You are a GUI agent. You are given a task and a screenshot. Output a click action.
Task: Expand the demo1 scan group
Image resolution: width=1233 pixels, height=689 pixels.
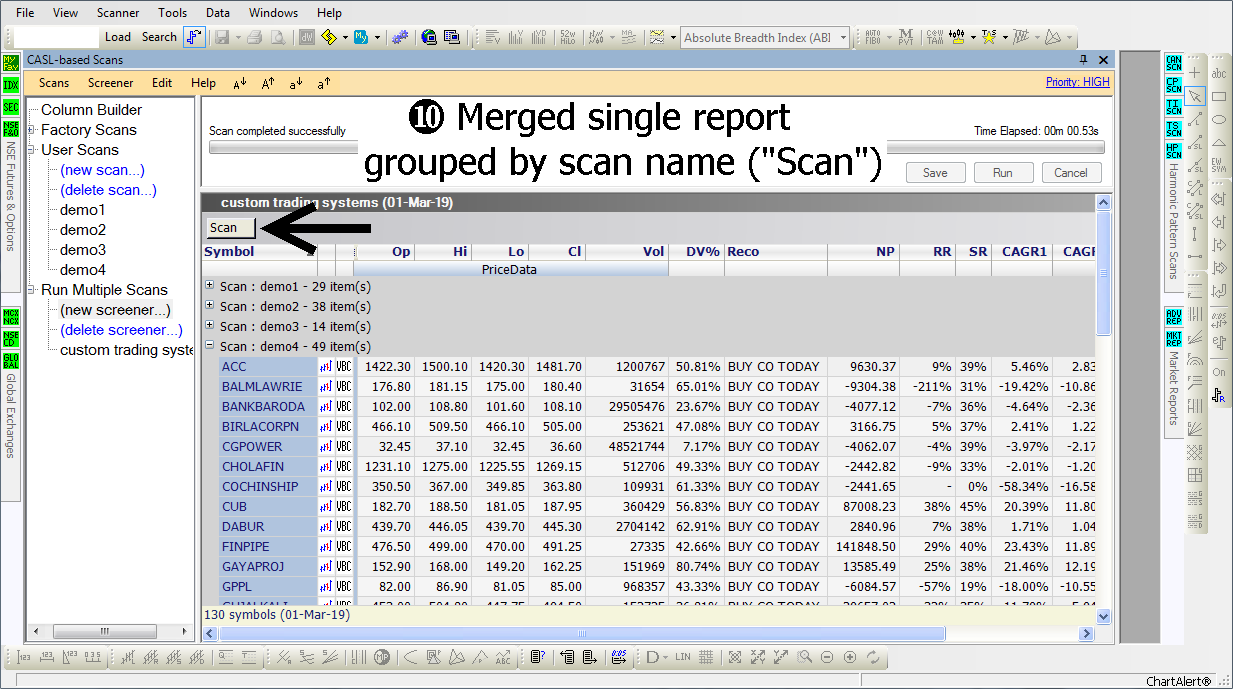[x=209, y=286]
